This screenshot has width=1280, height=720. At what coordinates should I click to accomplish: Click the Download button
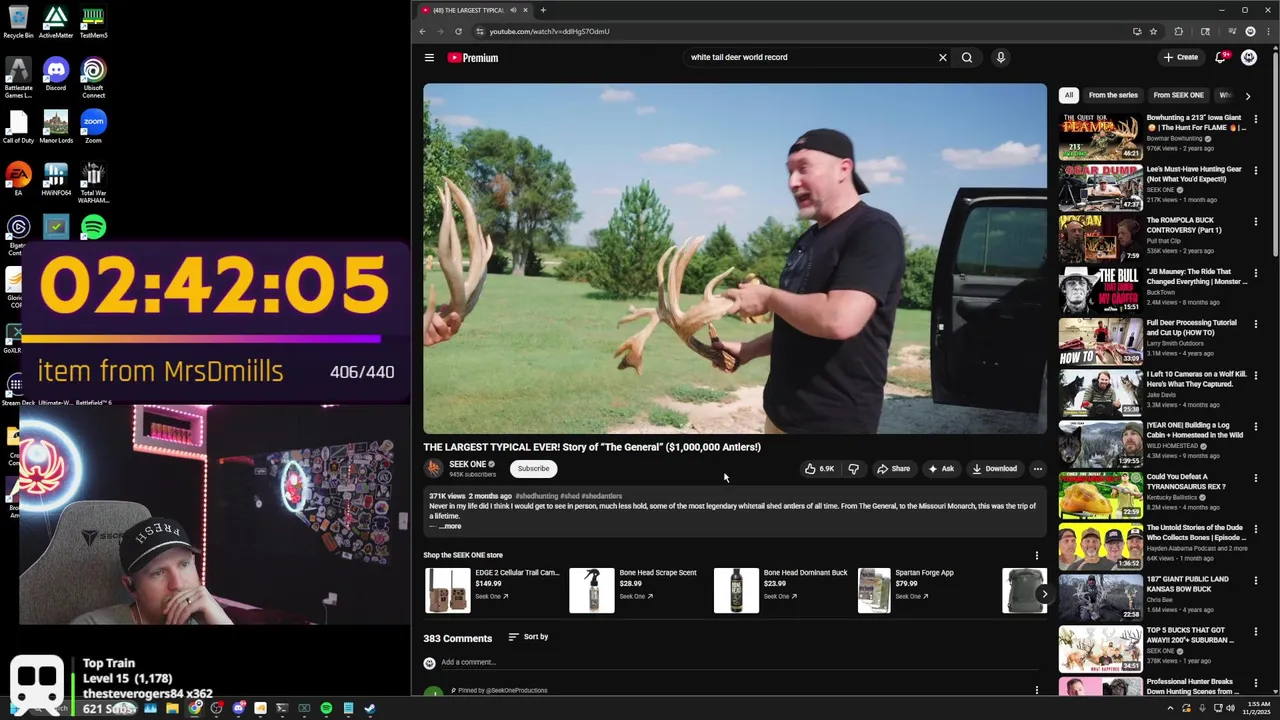point(995,468)
